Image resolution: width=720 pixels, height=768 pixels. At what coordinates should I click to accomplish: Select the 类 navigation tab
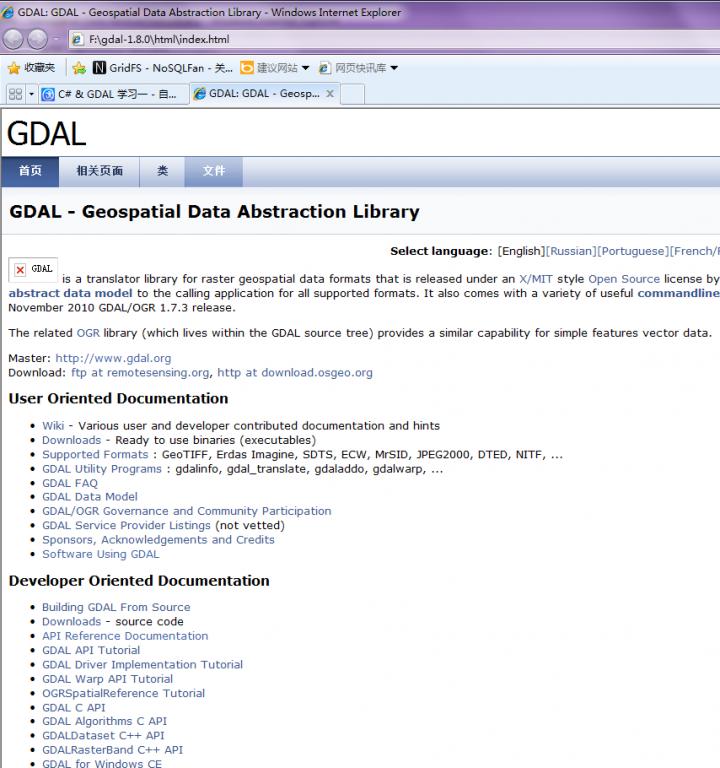pos(162,171)
